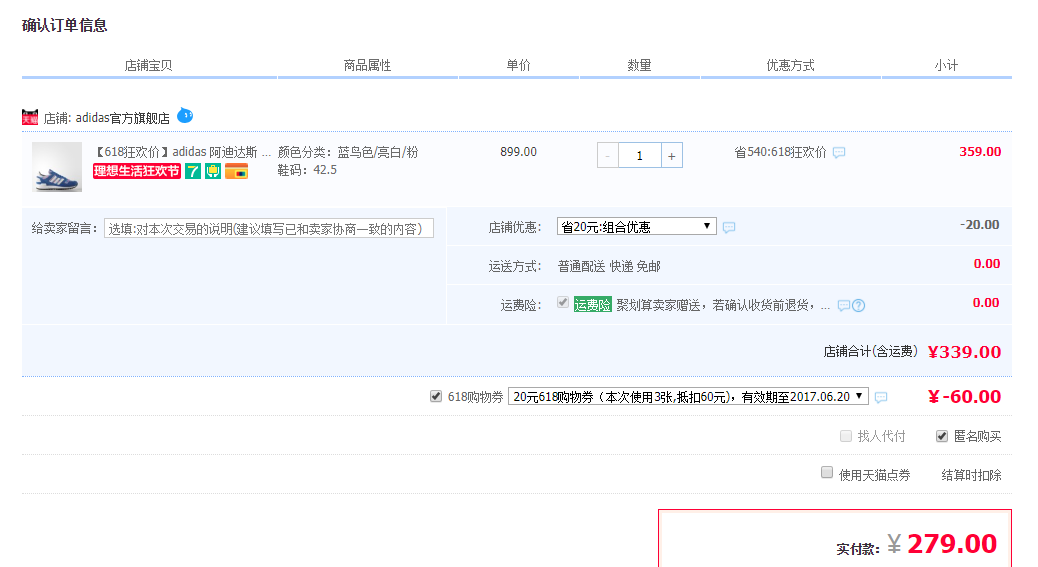Open the comment icon next to 店铺优惠 dropdown
Screen dimensions: 1038x567
(729, 228)
